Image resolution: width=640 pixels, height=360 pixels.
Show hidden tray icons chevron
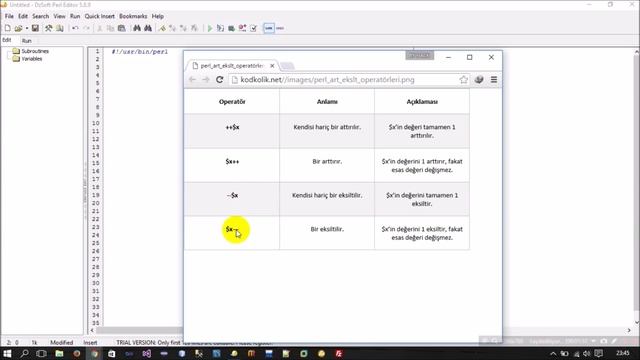click(553, 353)
